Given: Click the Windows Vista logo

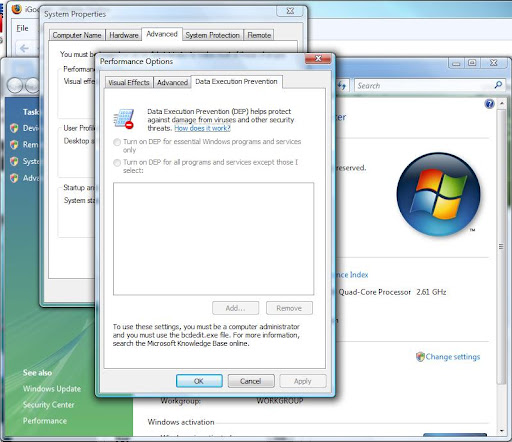Looking at the screenshot, I should (438, 194).
